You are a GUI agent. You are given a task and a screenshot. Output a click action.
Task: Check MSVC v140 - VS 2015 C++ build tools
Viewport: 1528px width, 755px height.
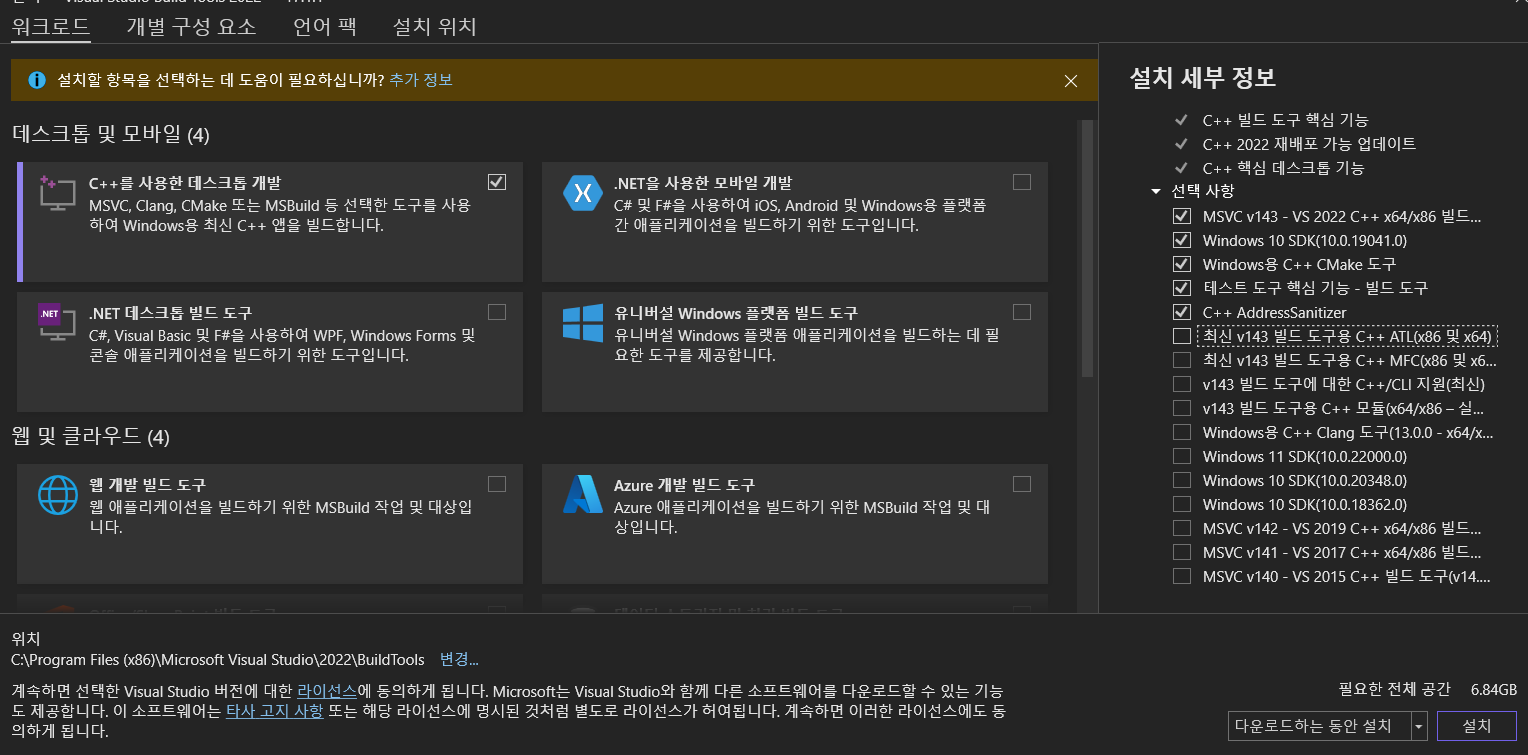tap(1182, 576)
